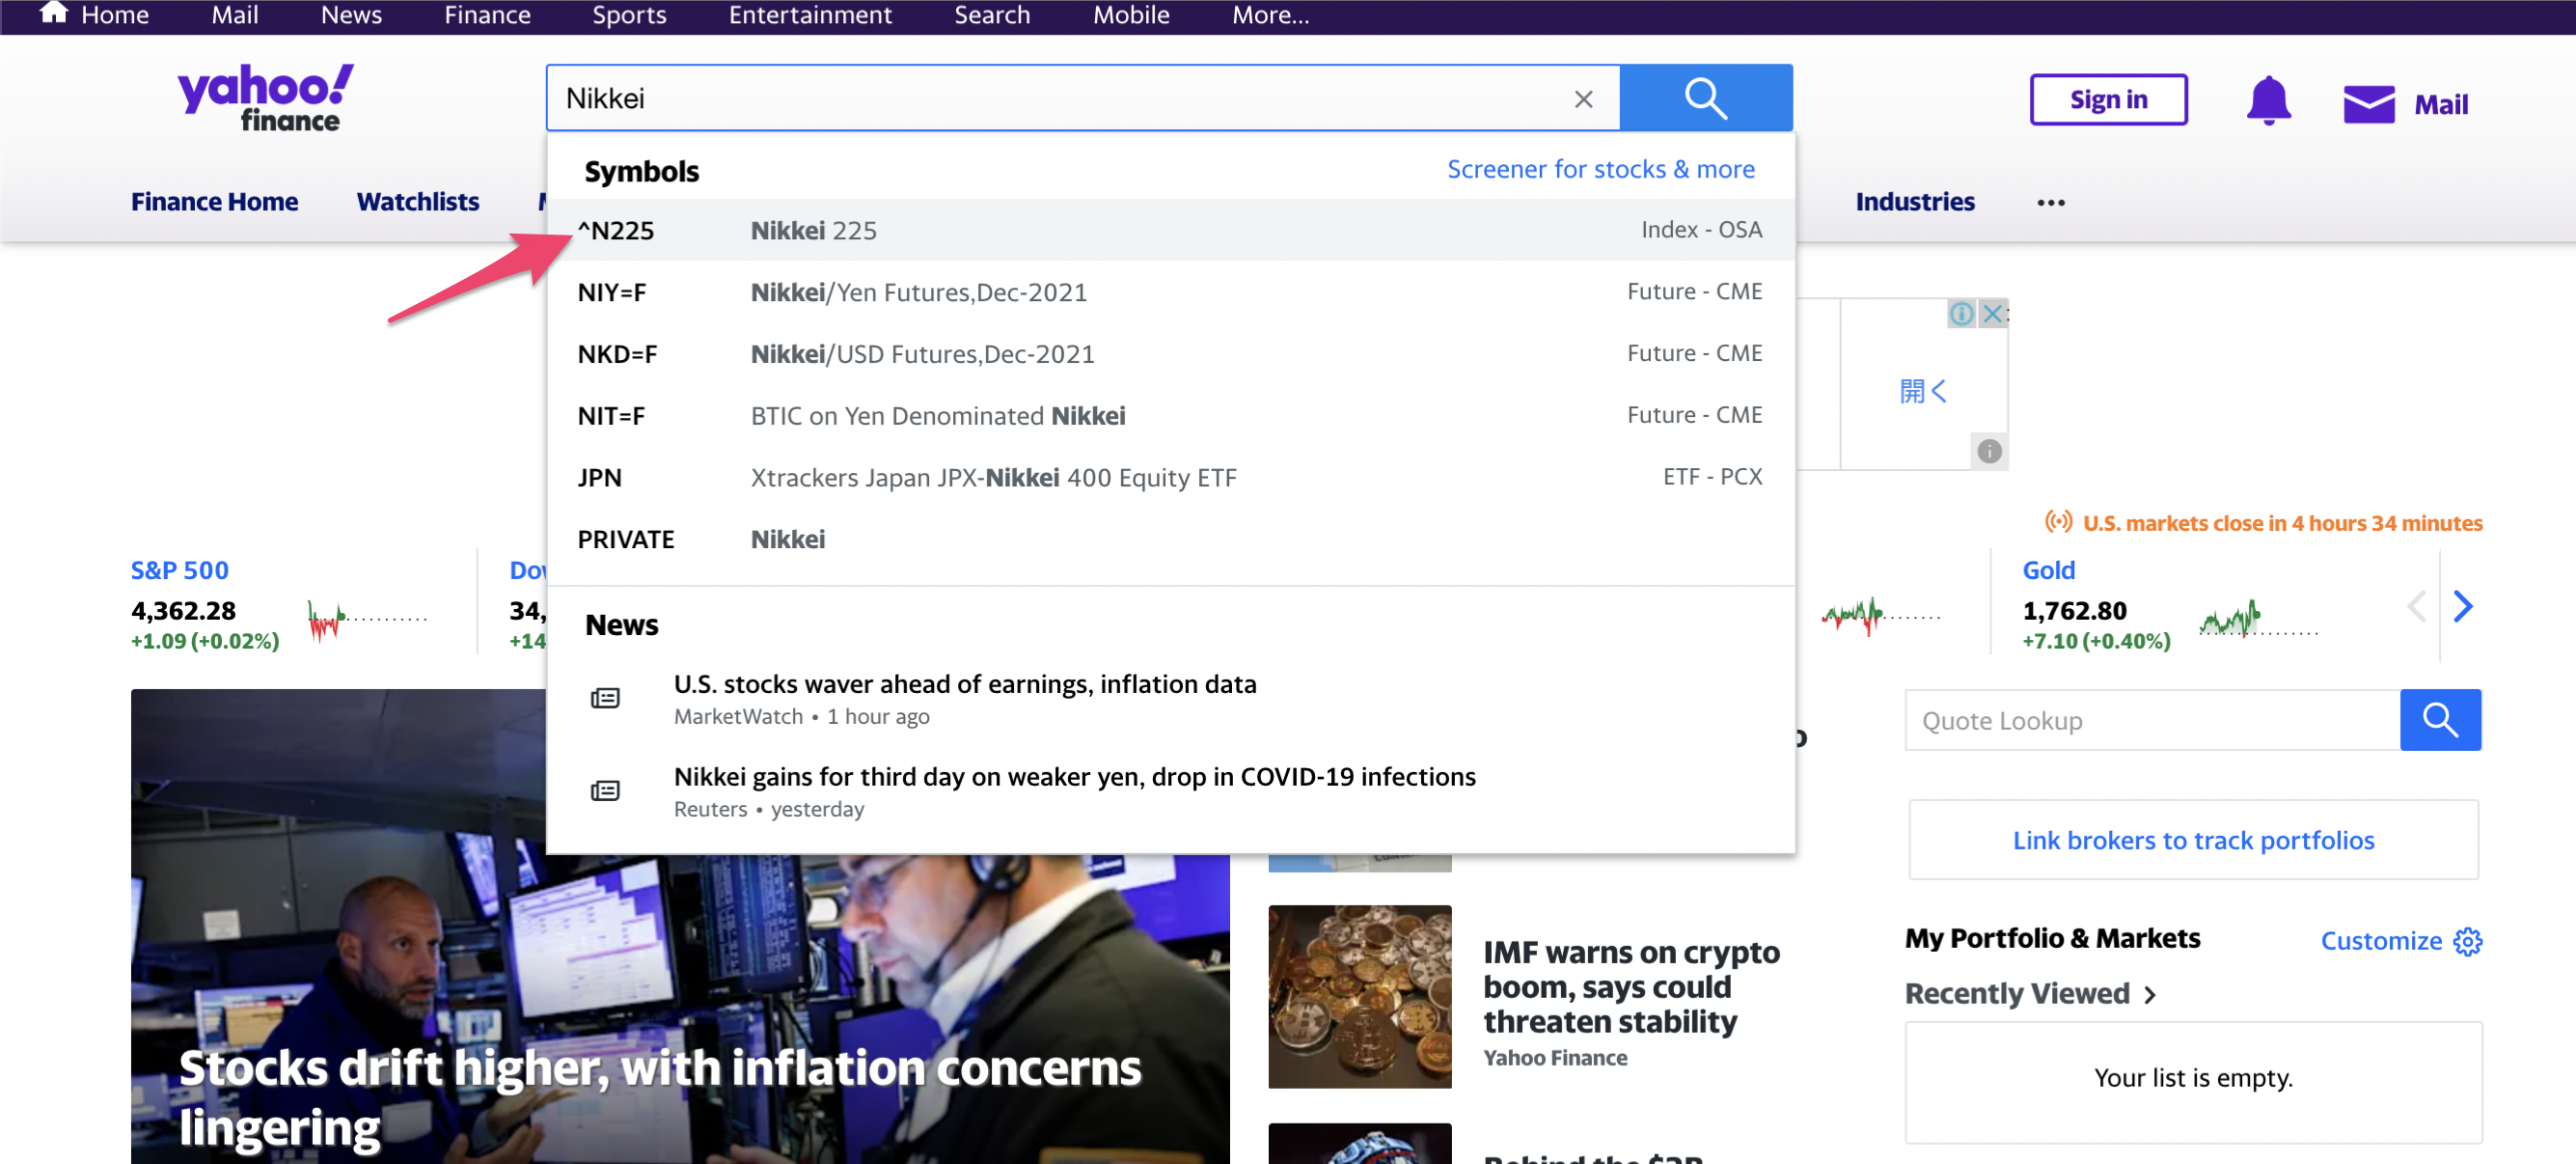
Task: Go to Finance in the top bar
Action: tap(487, 14)
